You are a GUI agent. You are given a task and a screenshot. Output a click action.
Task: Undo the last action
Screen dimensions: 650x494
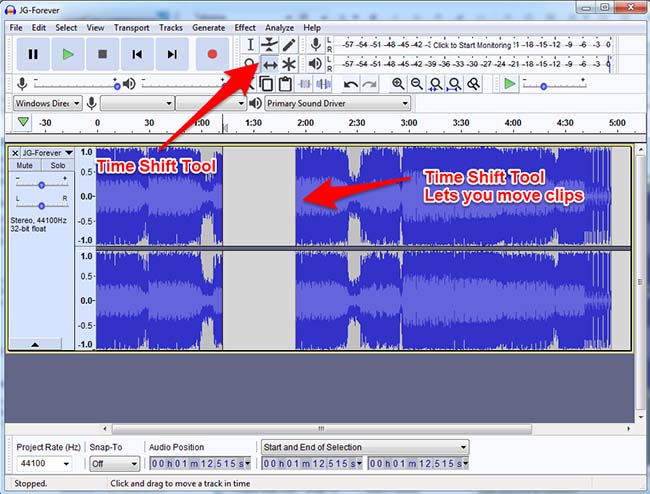coord(351,85)
